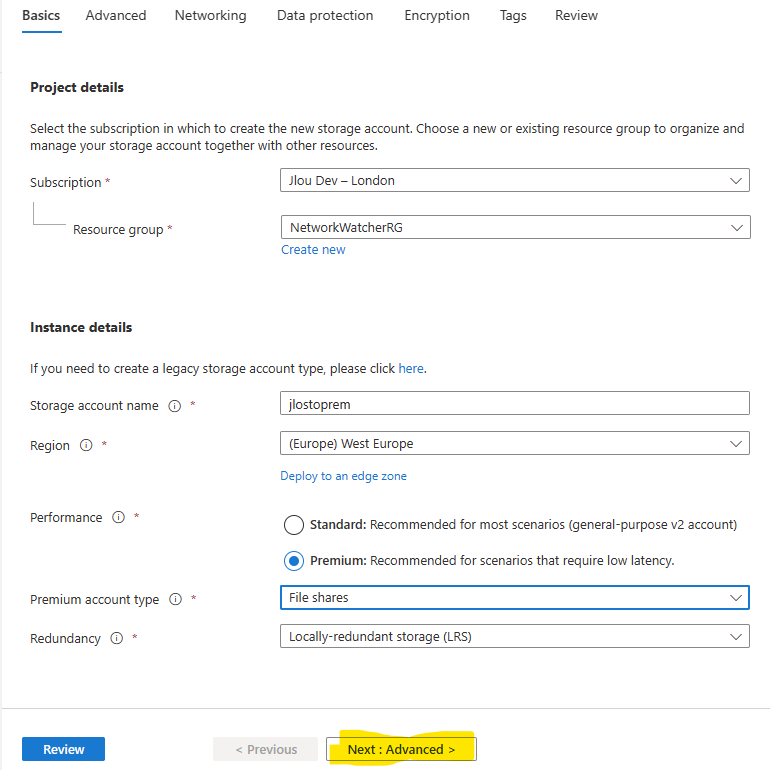Go to the Encryption tab
Screen dimensions: 770x770
437,16
